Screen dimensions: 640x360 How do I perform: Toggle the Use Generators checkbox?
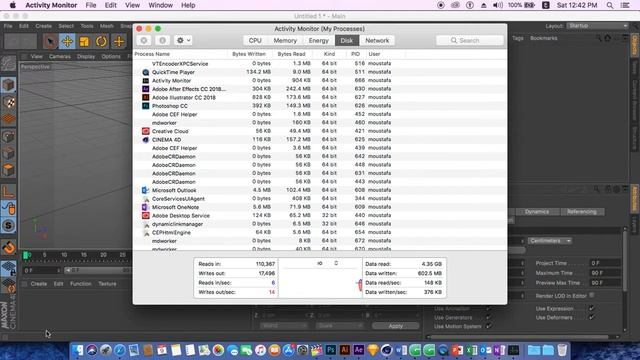pyautogui.click(x=489, y=317)
